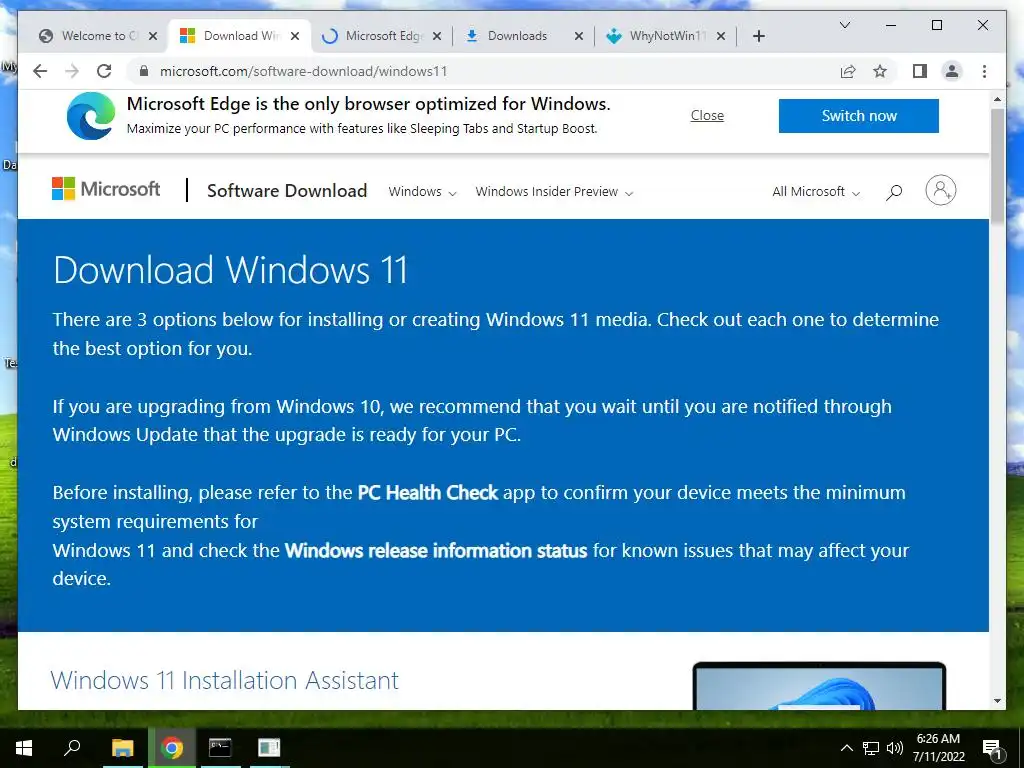Reload the page with refresh icon
This screenshot has width=1024, height=768.
[x=104, y=71]
